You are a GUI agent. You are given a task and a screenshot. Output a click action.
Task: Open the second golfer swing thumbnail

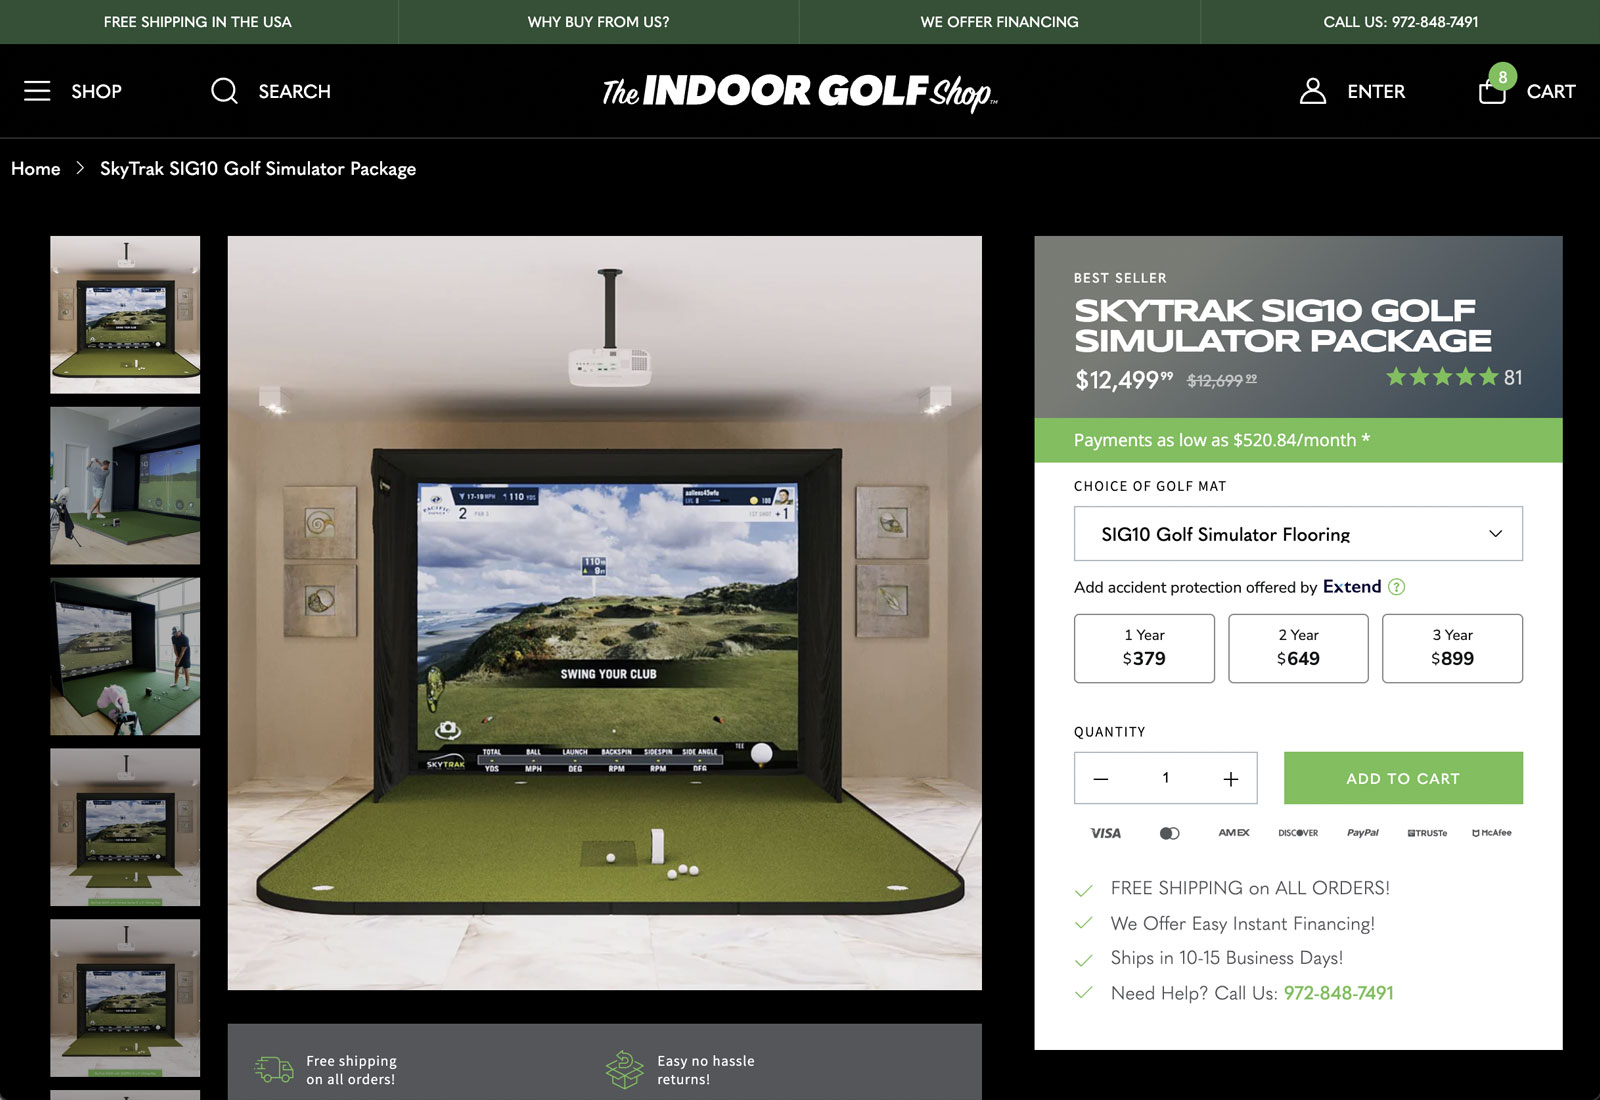pos(124,485)
